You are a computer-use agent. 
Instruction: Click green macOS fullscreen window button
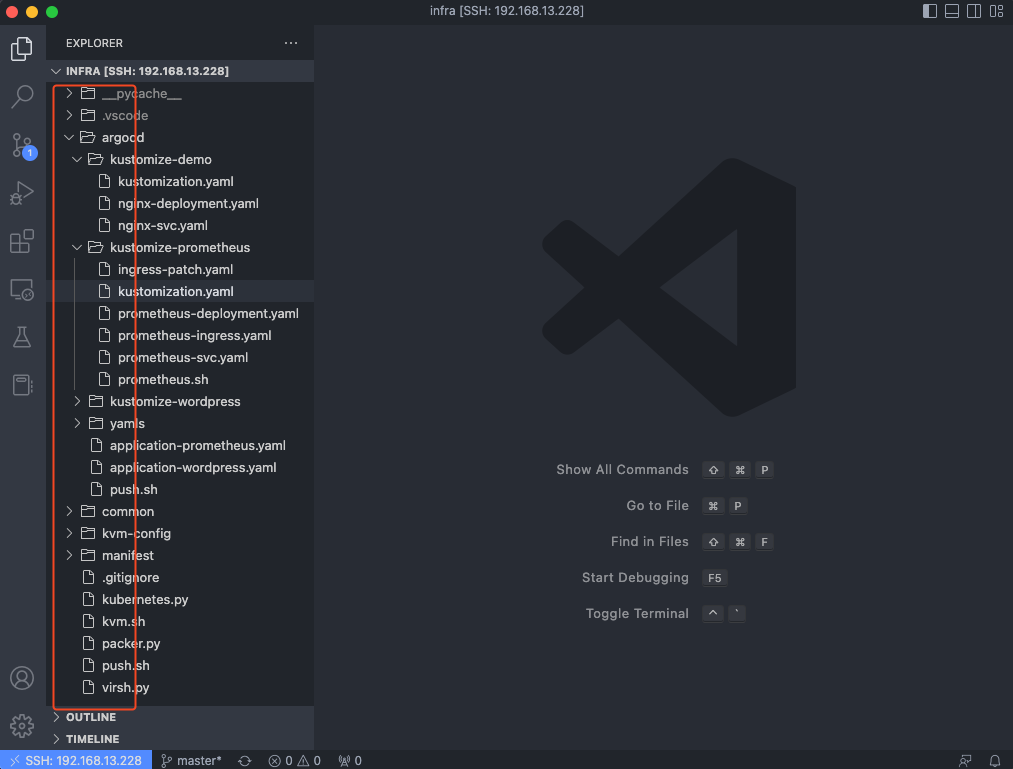pyautogui.click(x=52, y=12)
